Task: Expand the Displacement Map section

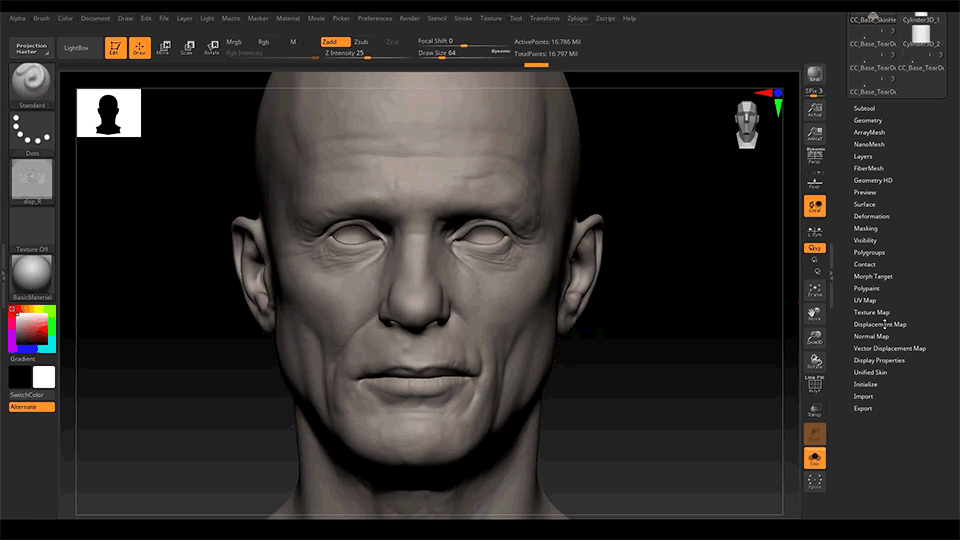Action: (880, 324)
